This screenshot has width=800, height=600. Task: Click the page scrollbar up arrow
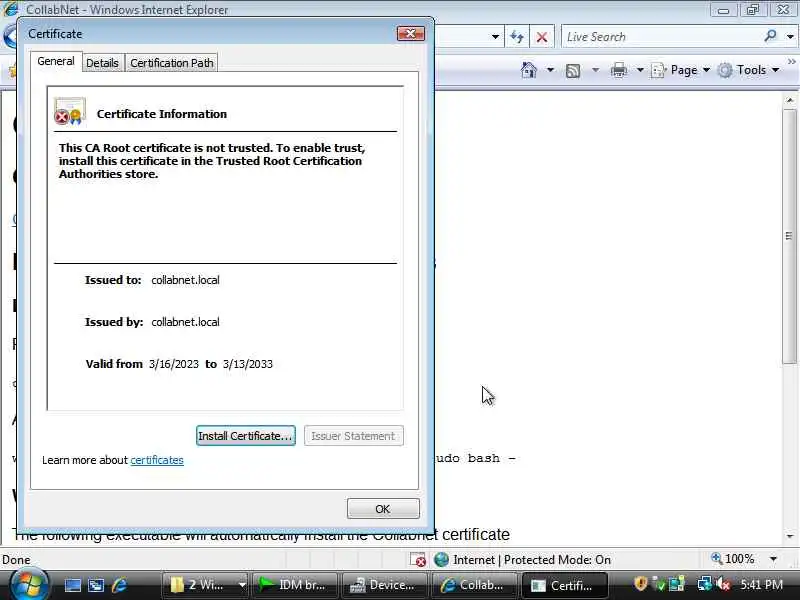point(790,101)
